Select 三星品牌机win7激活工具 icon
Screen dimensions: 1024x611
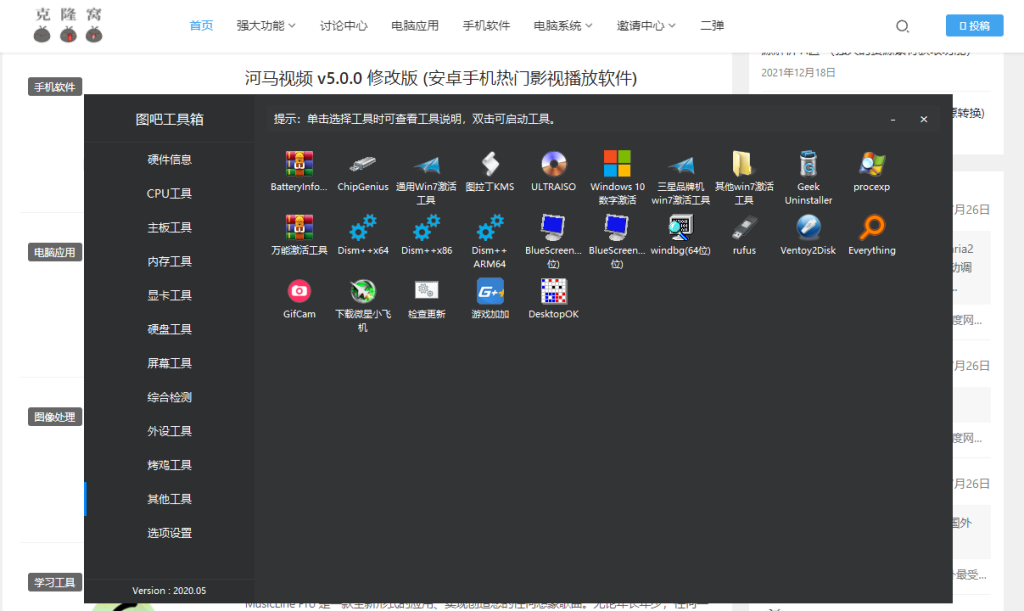pyautogui.click(x=680, y=164)
